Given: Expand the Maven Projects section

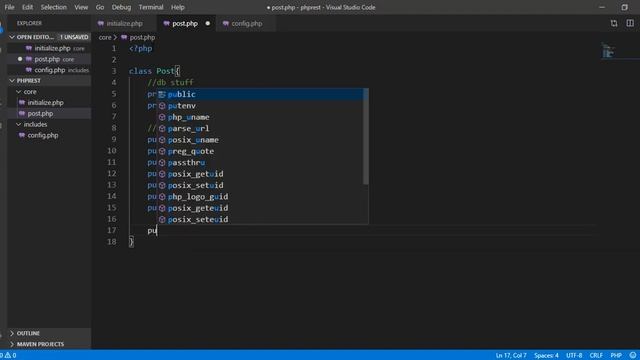Looking at the screenshot, I should [x=49, y=344].
